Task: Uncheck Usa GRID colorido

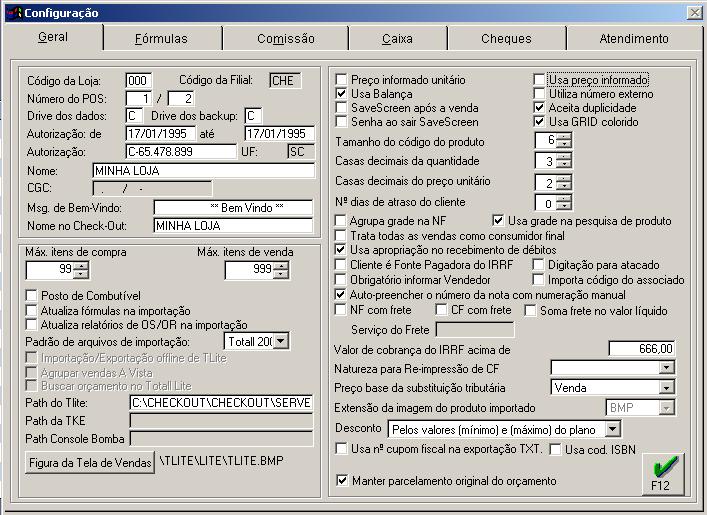Action: point(539,122)
